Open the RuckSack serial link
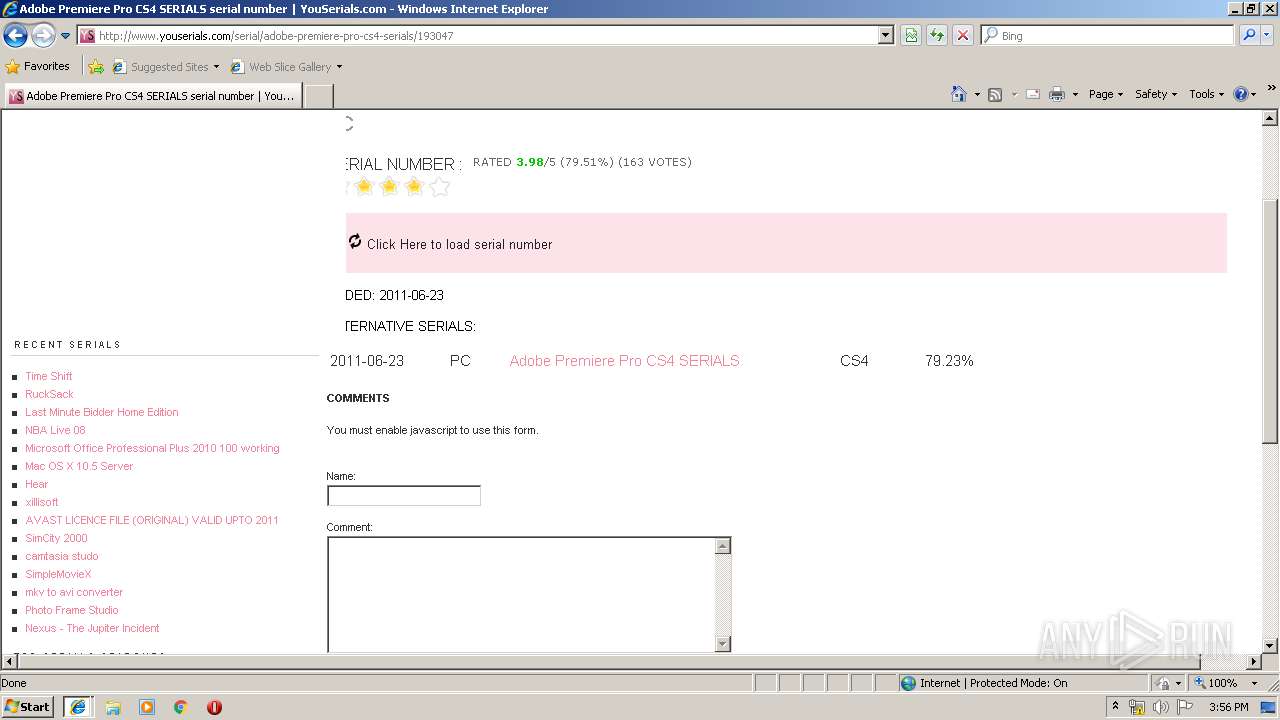 (49, 394)
